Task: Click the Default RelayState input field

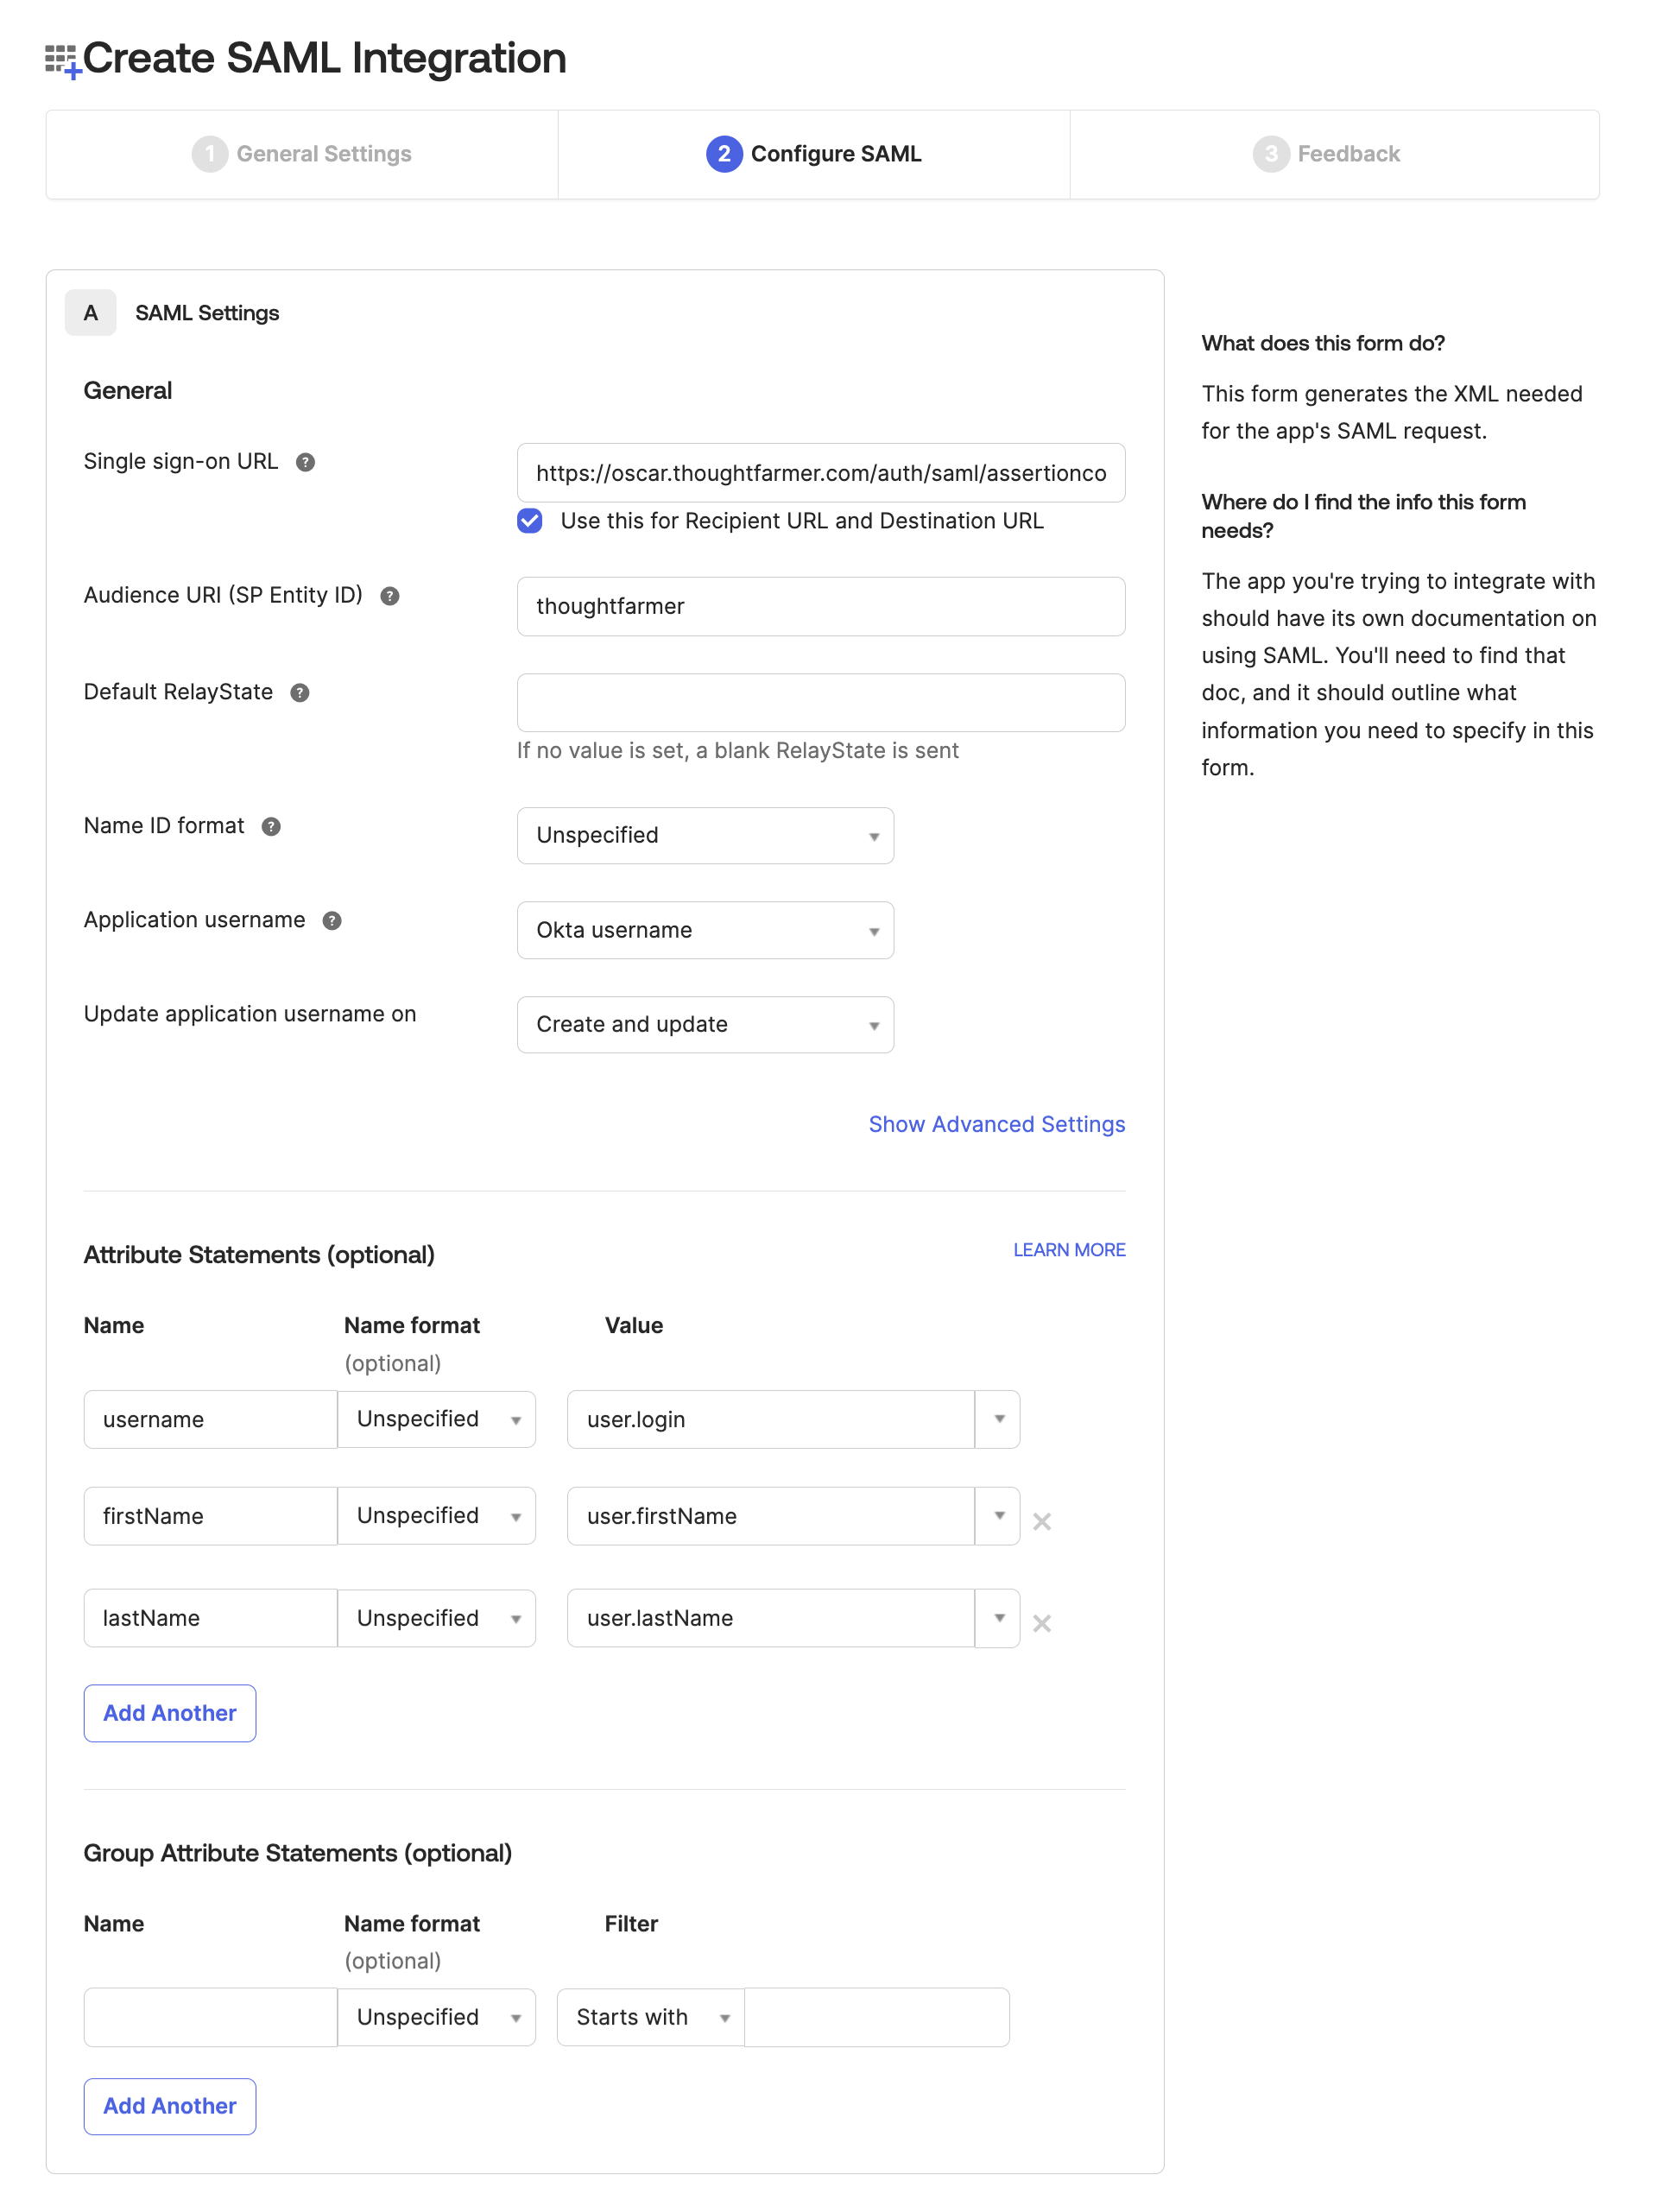Action: point(820,703)
